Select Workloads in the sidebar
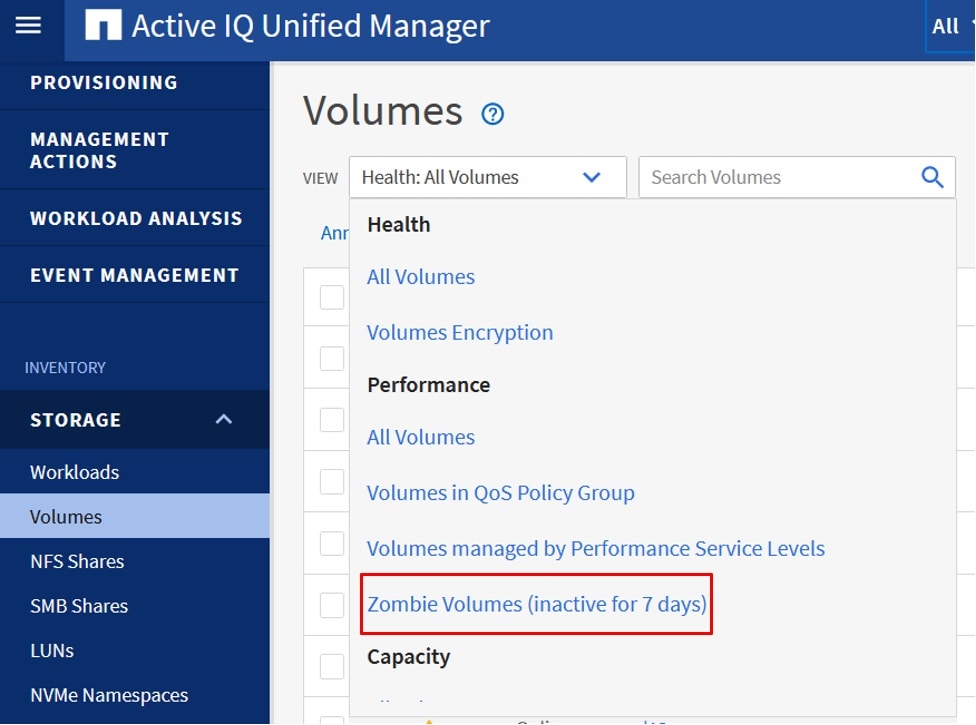The height and width of the screenshot is (725, 976). 77,471
